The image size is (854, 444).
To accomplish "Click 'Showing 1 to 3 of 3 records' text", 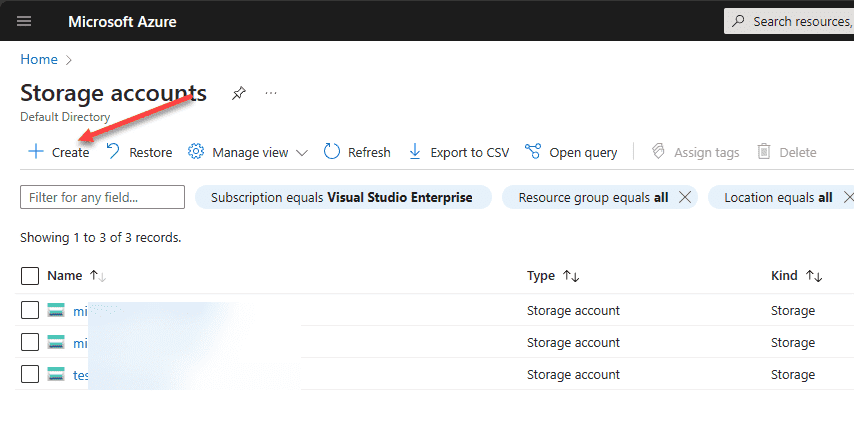I will coord(101,238).
